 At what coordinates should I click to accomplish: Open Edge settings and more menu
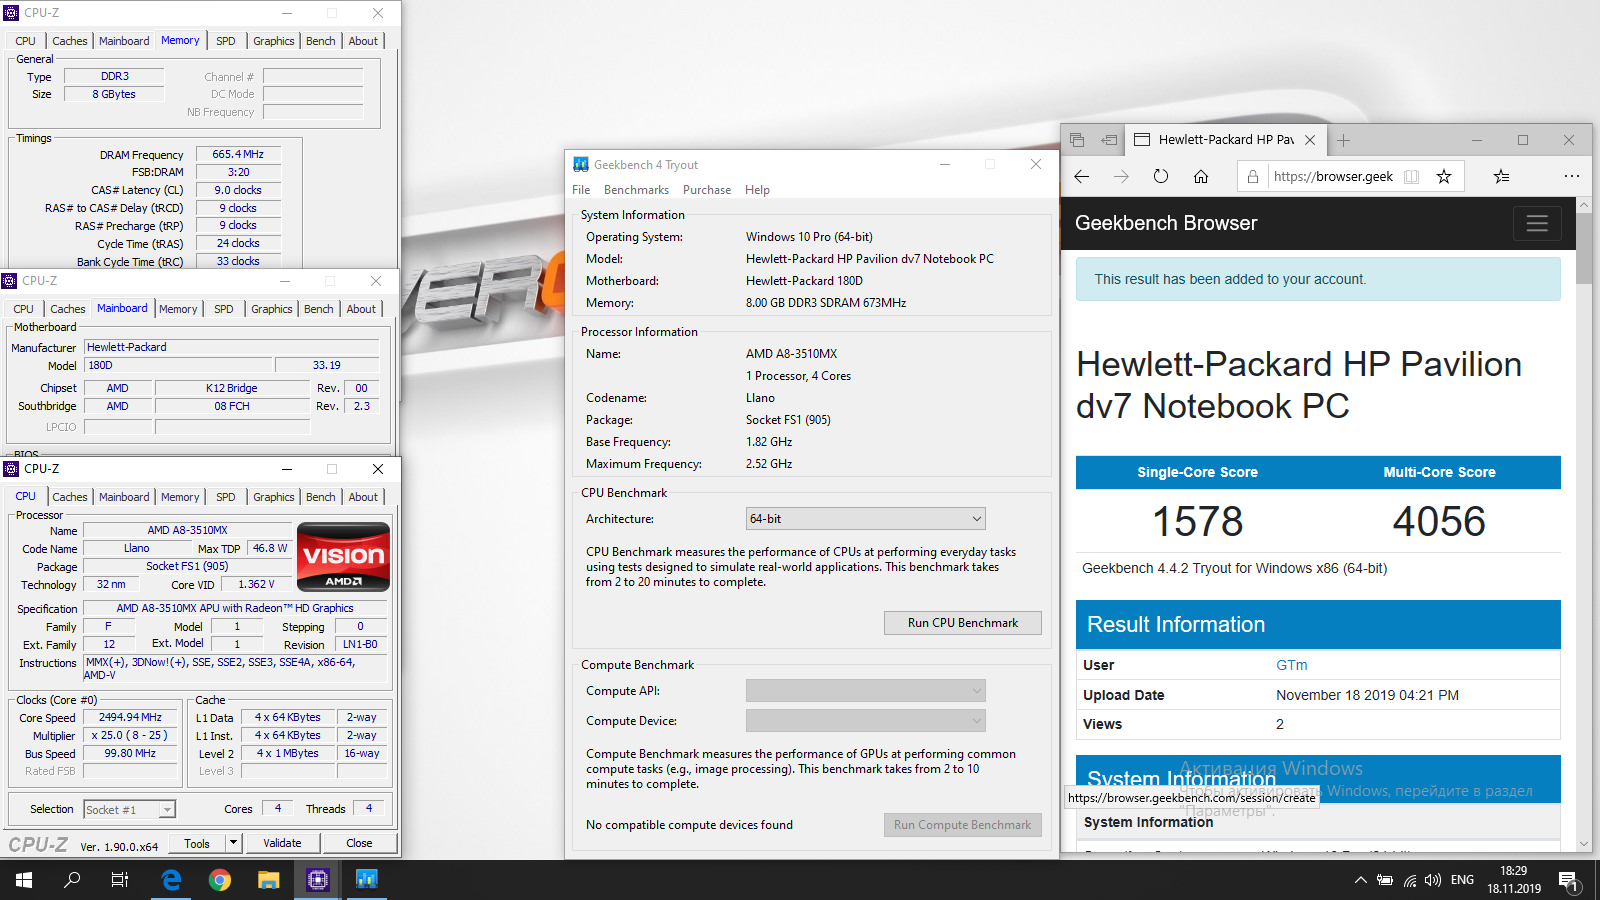pos(1571,176)
